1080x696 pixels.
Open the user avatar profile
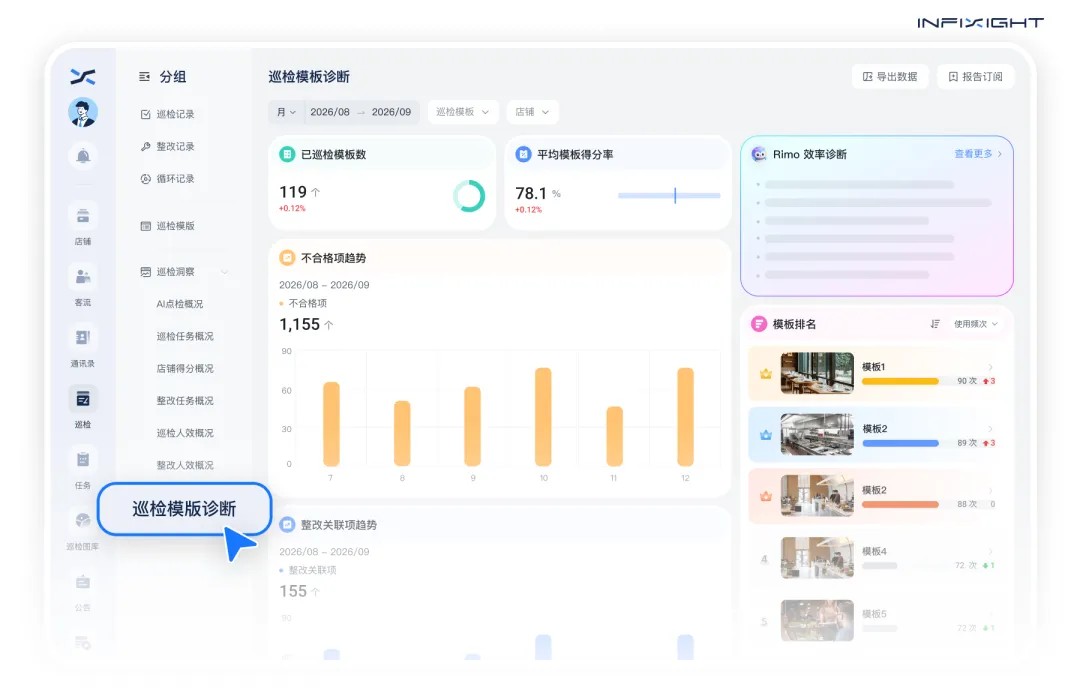83,112
